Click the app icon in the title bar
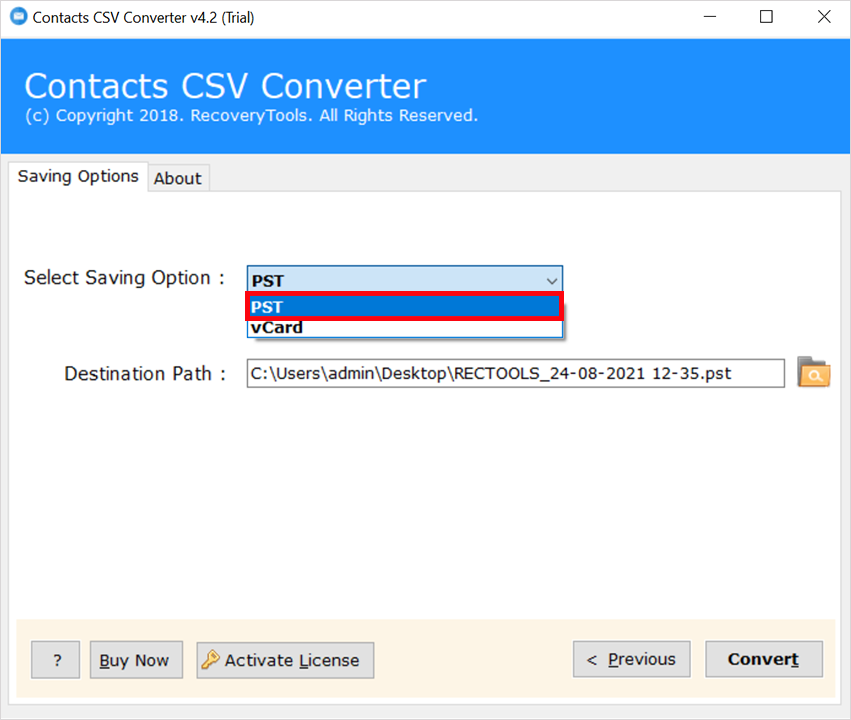The width and height of the screenshot is (851, 720). tap(18, 16)
